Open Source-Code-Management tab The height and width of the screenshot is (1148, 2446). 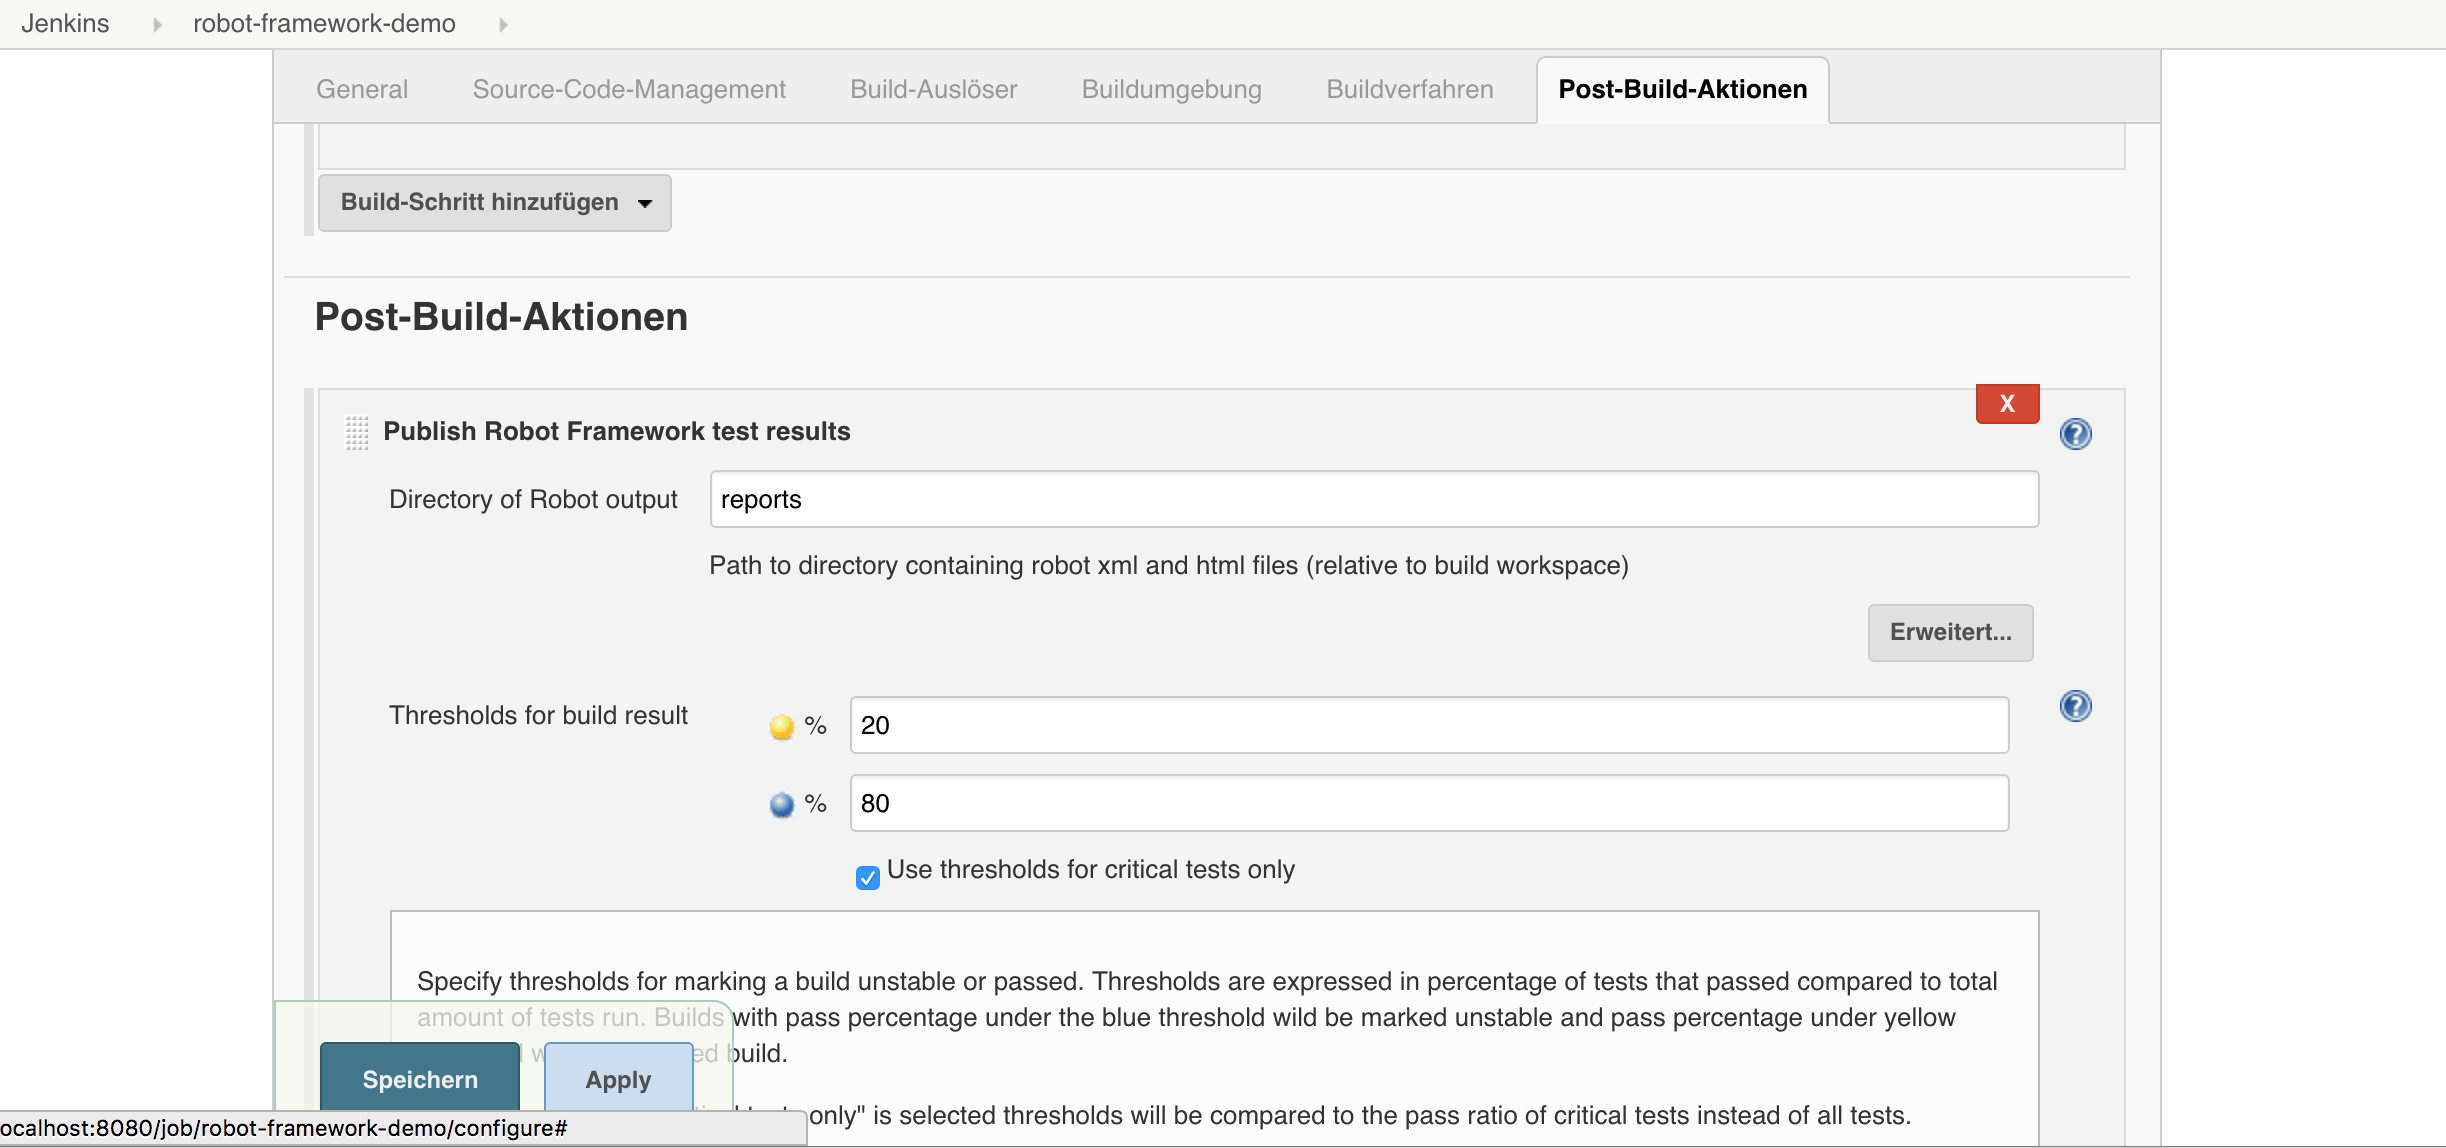click(629, 89)
